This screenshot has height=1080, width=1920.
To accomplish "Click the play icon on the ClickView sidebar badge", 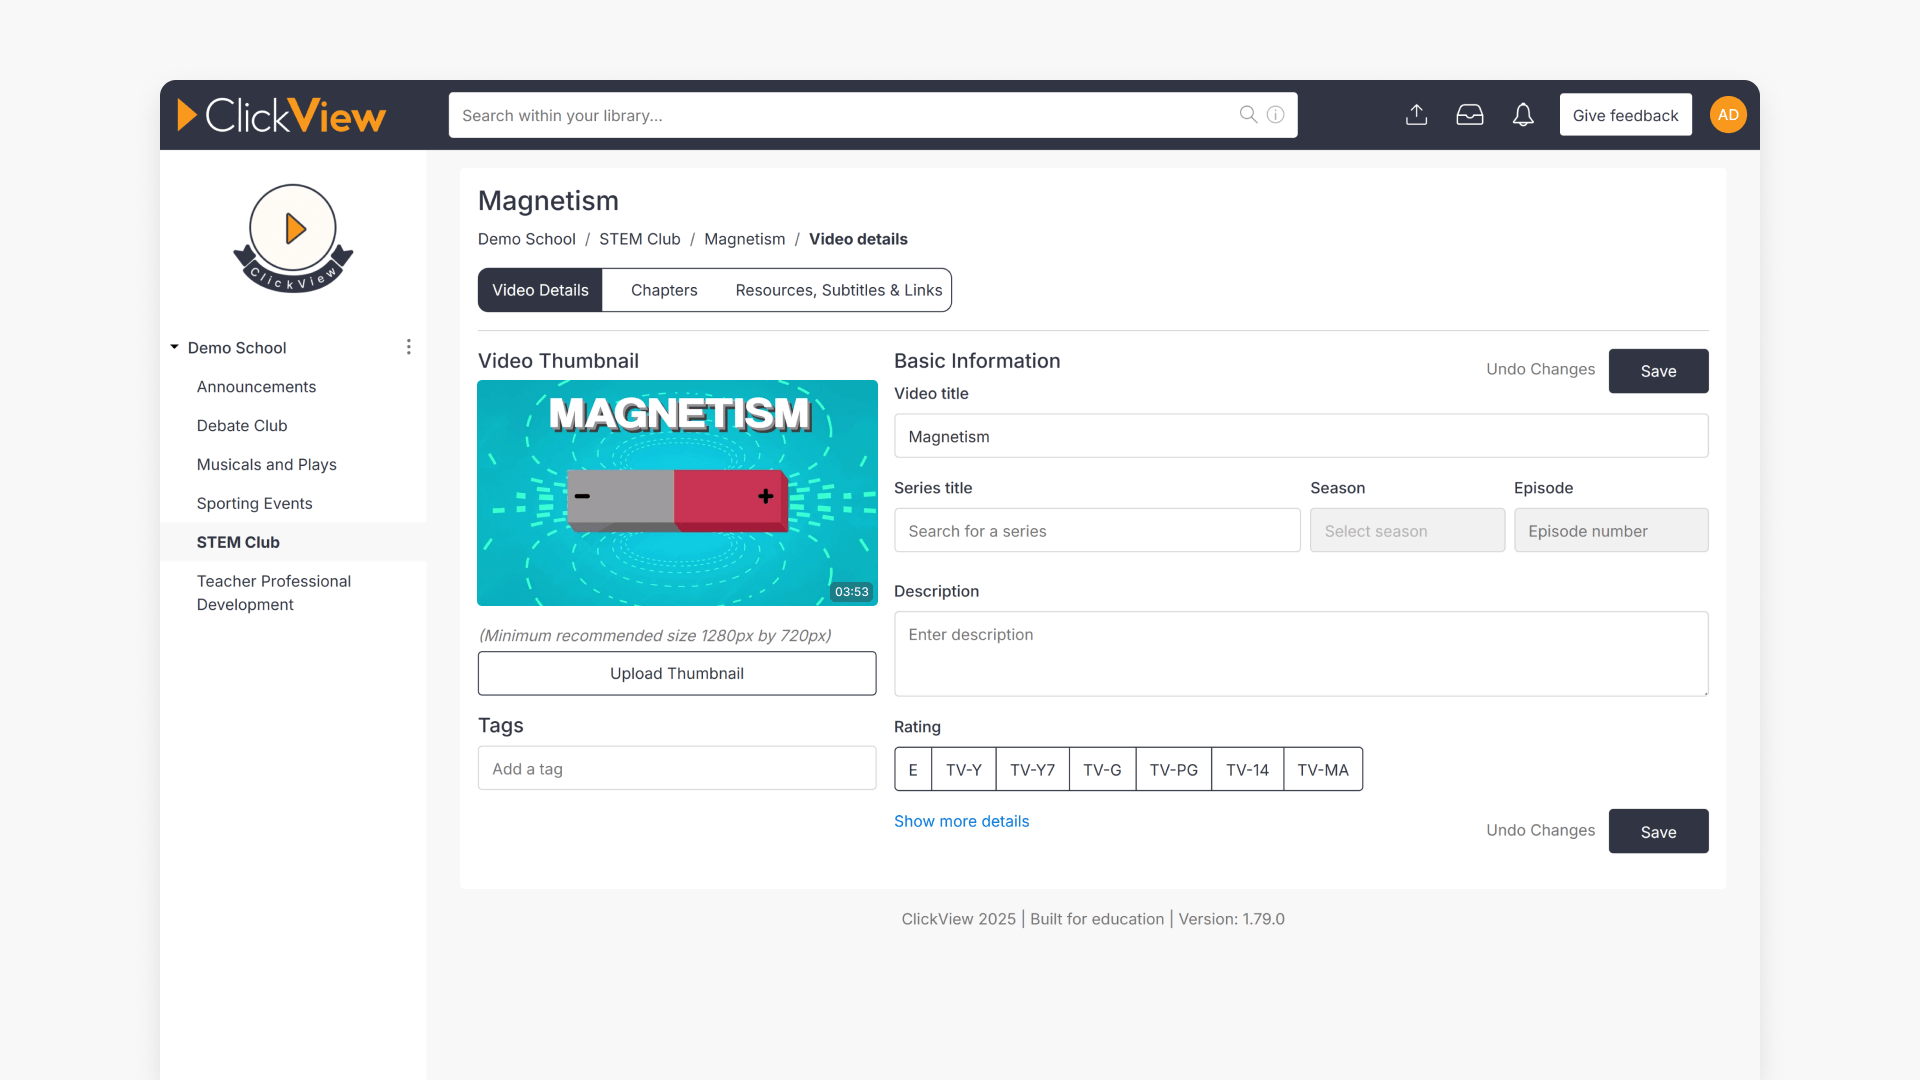I will (x=293, y=228).
